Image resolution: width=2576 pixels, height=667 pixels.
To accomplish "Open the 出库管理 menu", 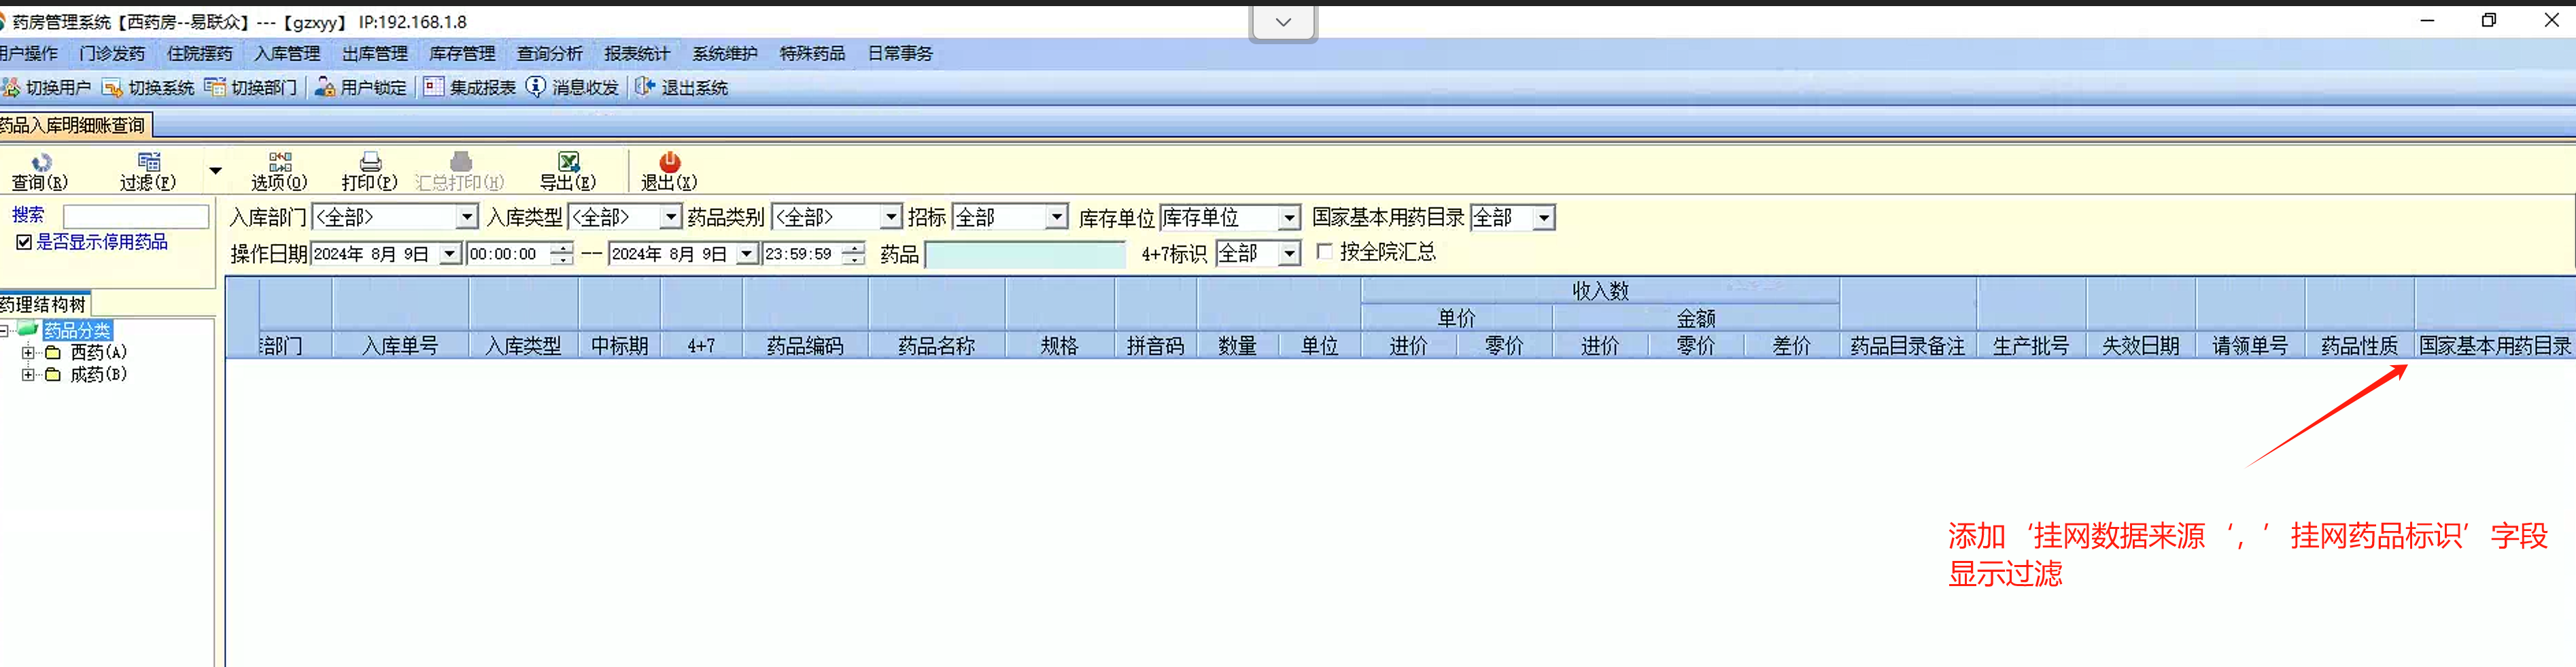I will click(375, 54).
